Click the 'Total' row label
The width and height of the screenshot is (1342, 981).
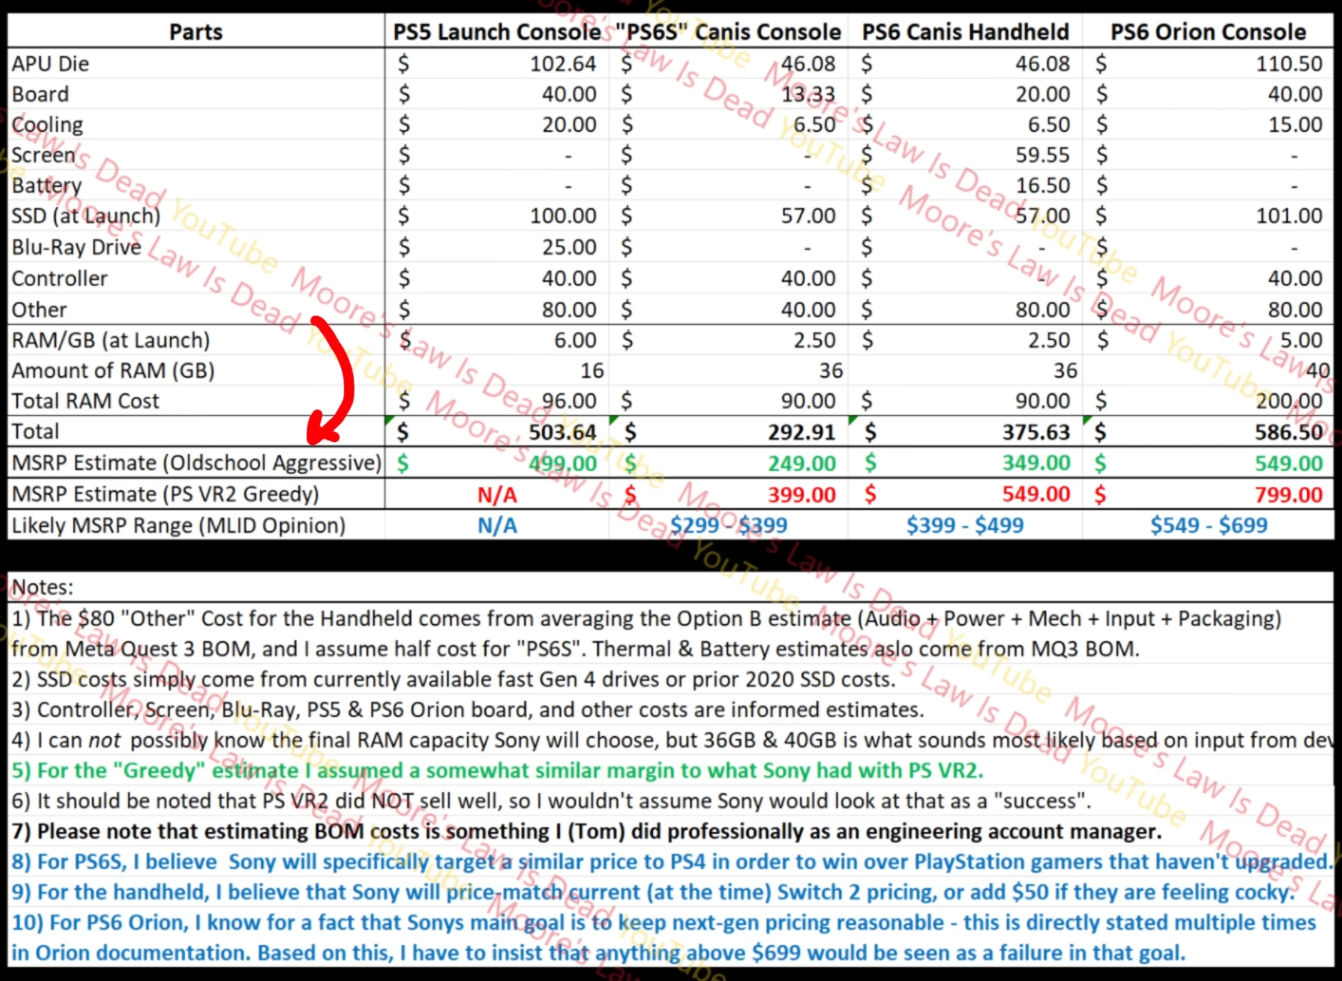point(35,431)
